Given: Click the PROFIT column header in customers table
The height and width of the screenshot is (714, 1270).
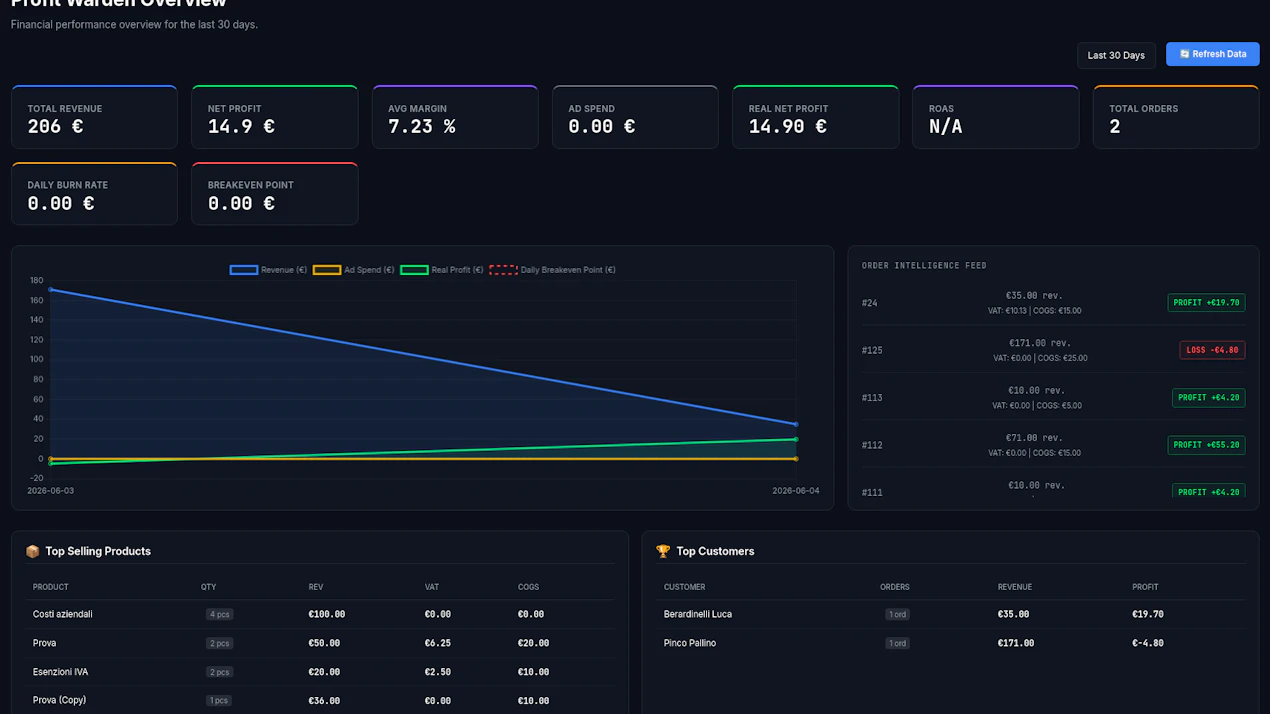Looking at the screenshot, I should point(1145,587).
